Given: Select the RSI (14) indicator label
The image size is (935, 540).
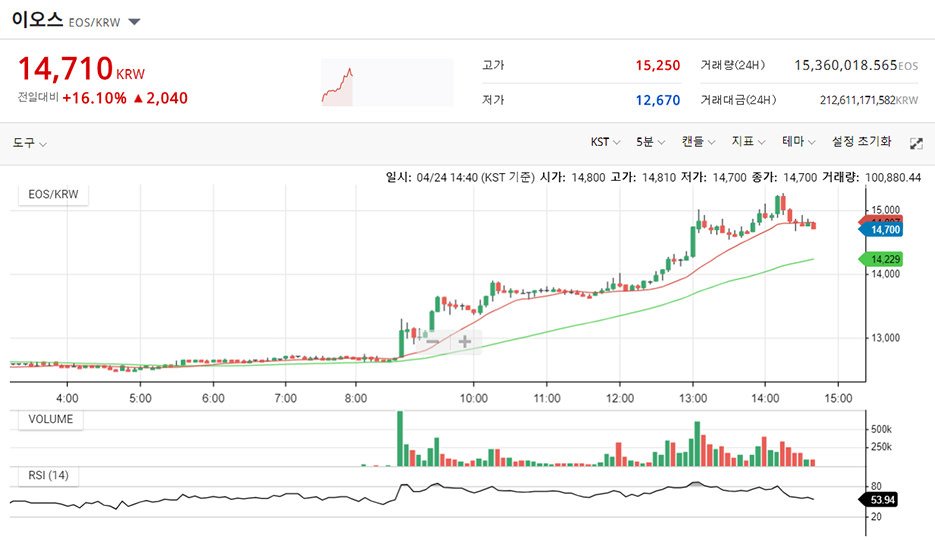Looking at the screenshot, I should click(48, 475).
